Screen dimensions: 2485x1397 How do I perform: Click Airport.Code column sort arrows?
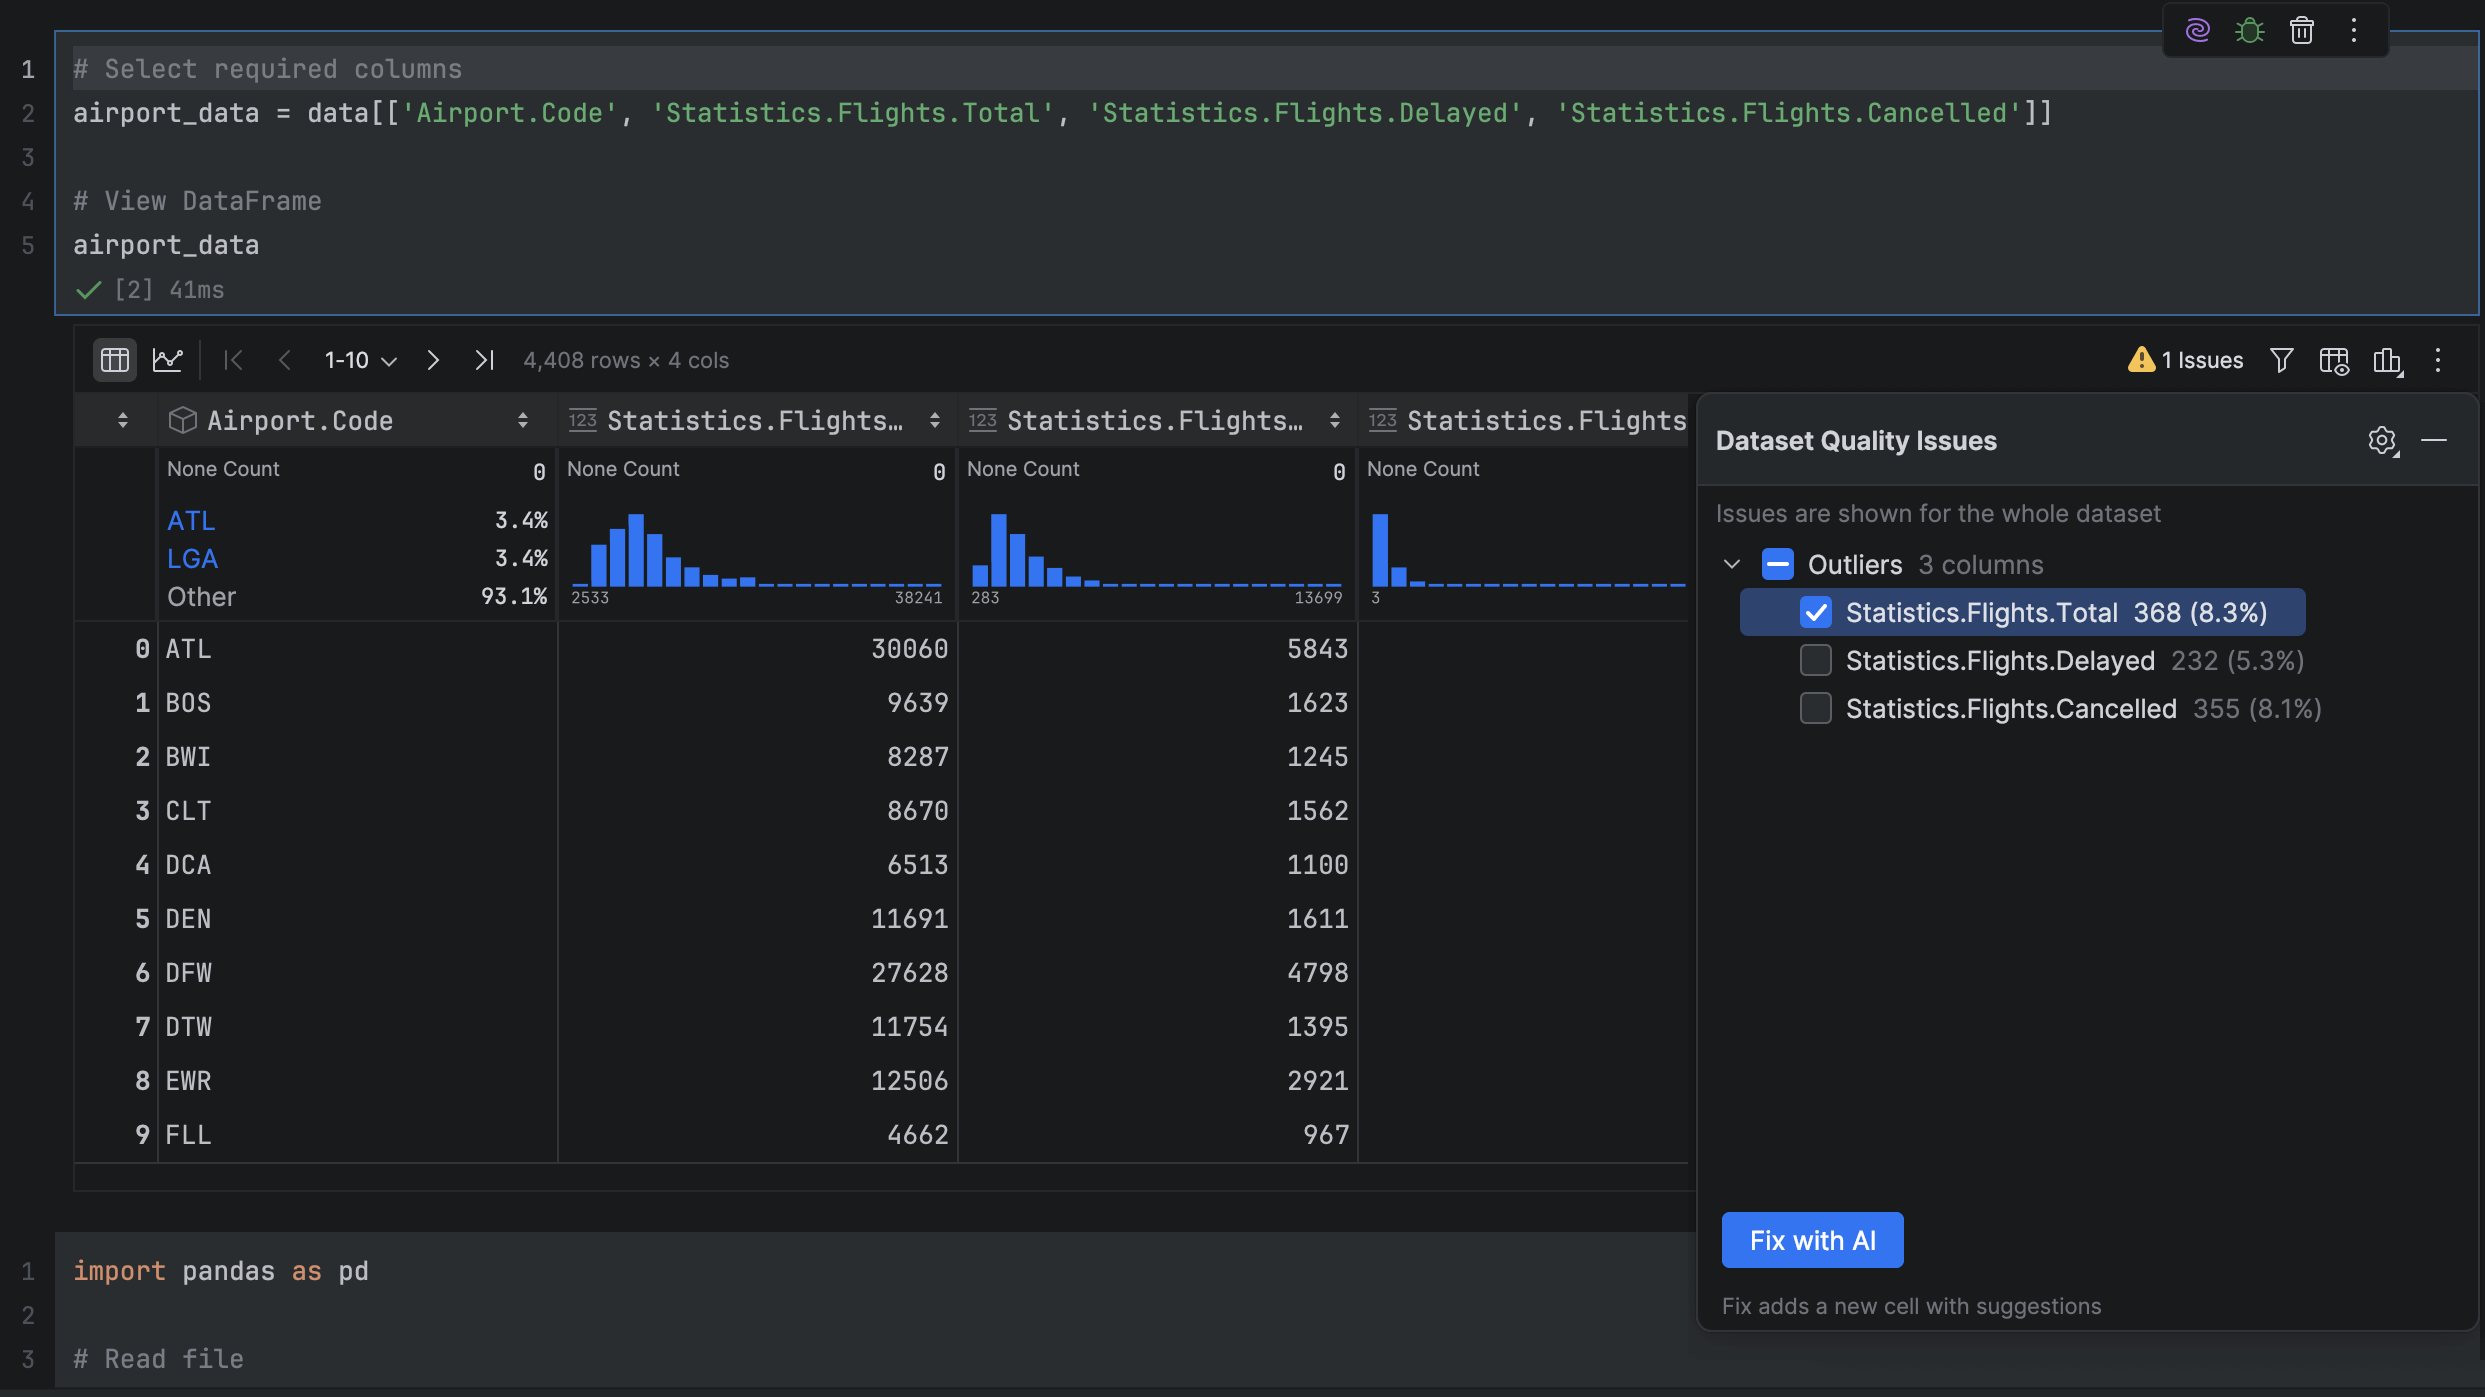click(x=522, y=421)
